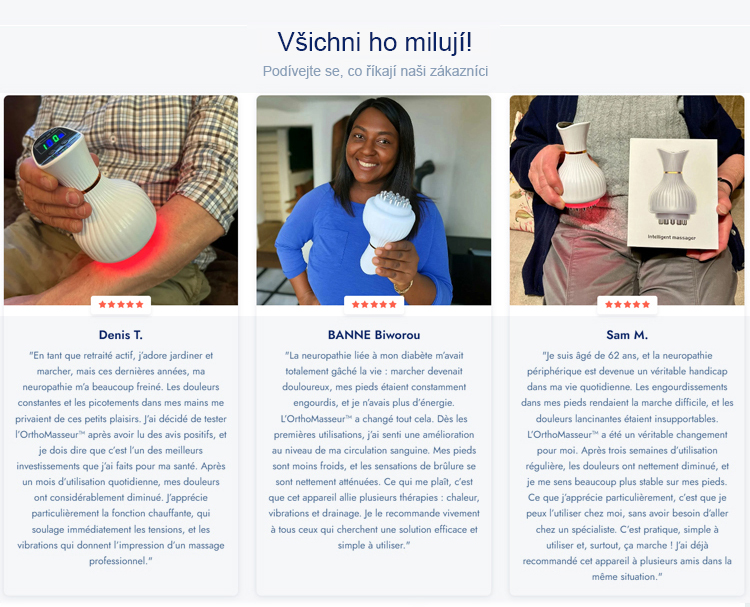Select reviewer name Denis T.

coord(121,335)
